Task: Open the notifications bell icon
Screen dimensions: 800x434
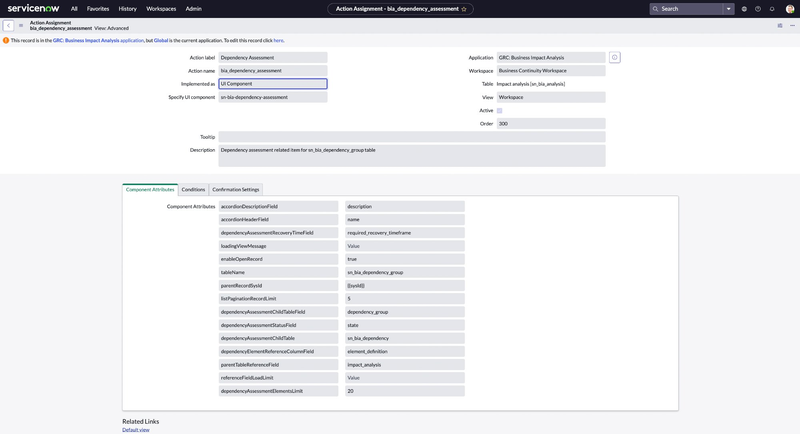Action: pyautogui.click(x=772, y=9)
